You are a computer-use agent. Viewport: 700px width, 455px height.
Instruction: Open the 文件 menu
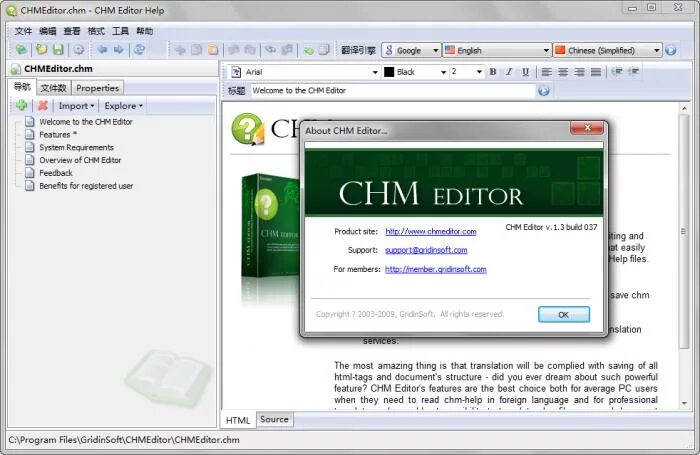23,31
